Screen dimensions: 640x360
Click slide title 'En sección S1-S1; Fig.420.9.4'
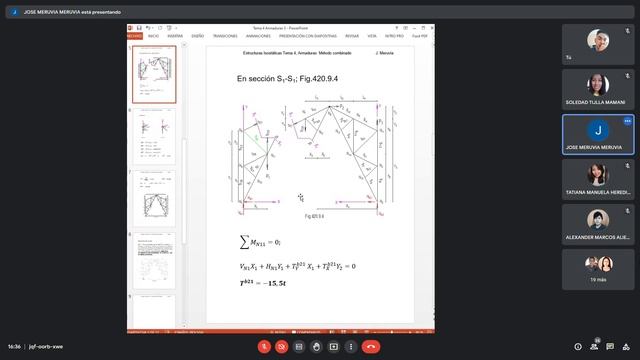tap(287, 79)
